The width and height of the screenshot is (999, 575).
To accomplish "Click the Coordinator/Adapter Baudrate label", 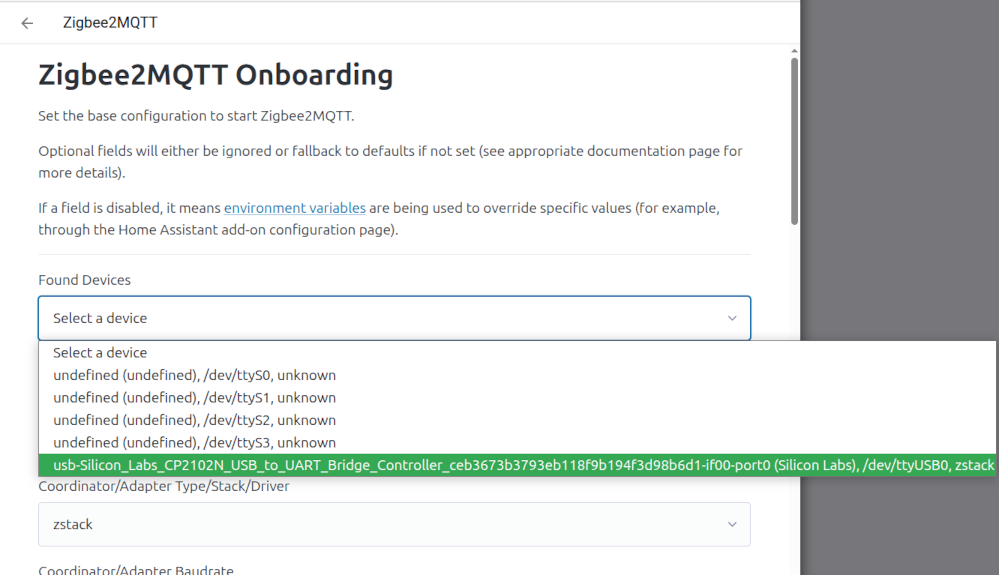I will [x=136, y=570].
